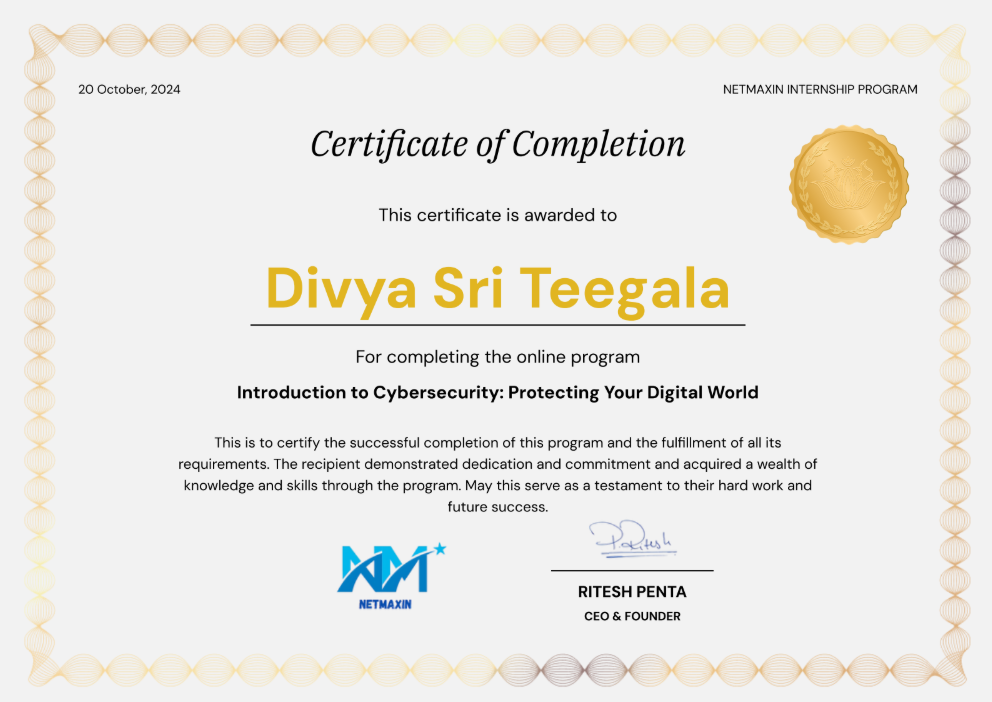Click the recipient name Divya Sri Teegala
Viewport: 992px width, 702px height.
click(x=497, y=288)
